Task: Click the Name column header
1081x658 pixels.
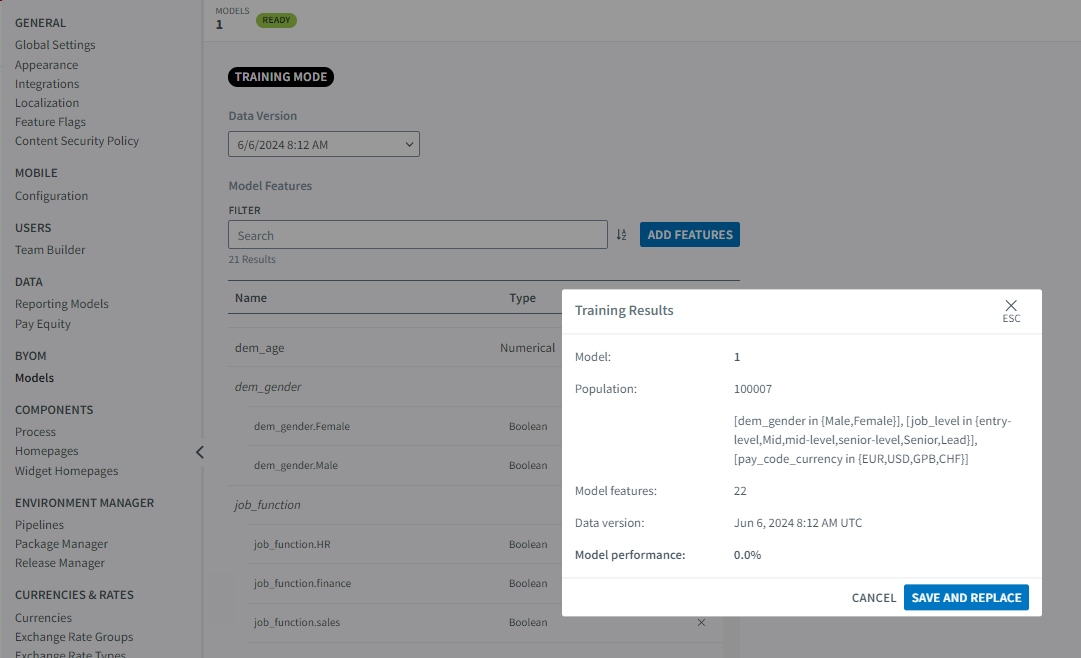Action: 251,298
